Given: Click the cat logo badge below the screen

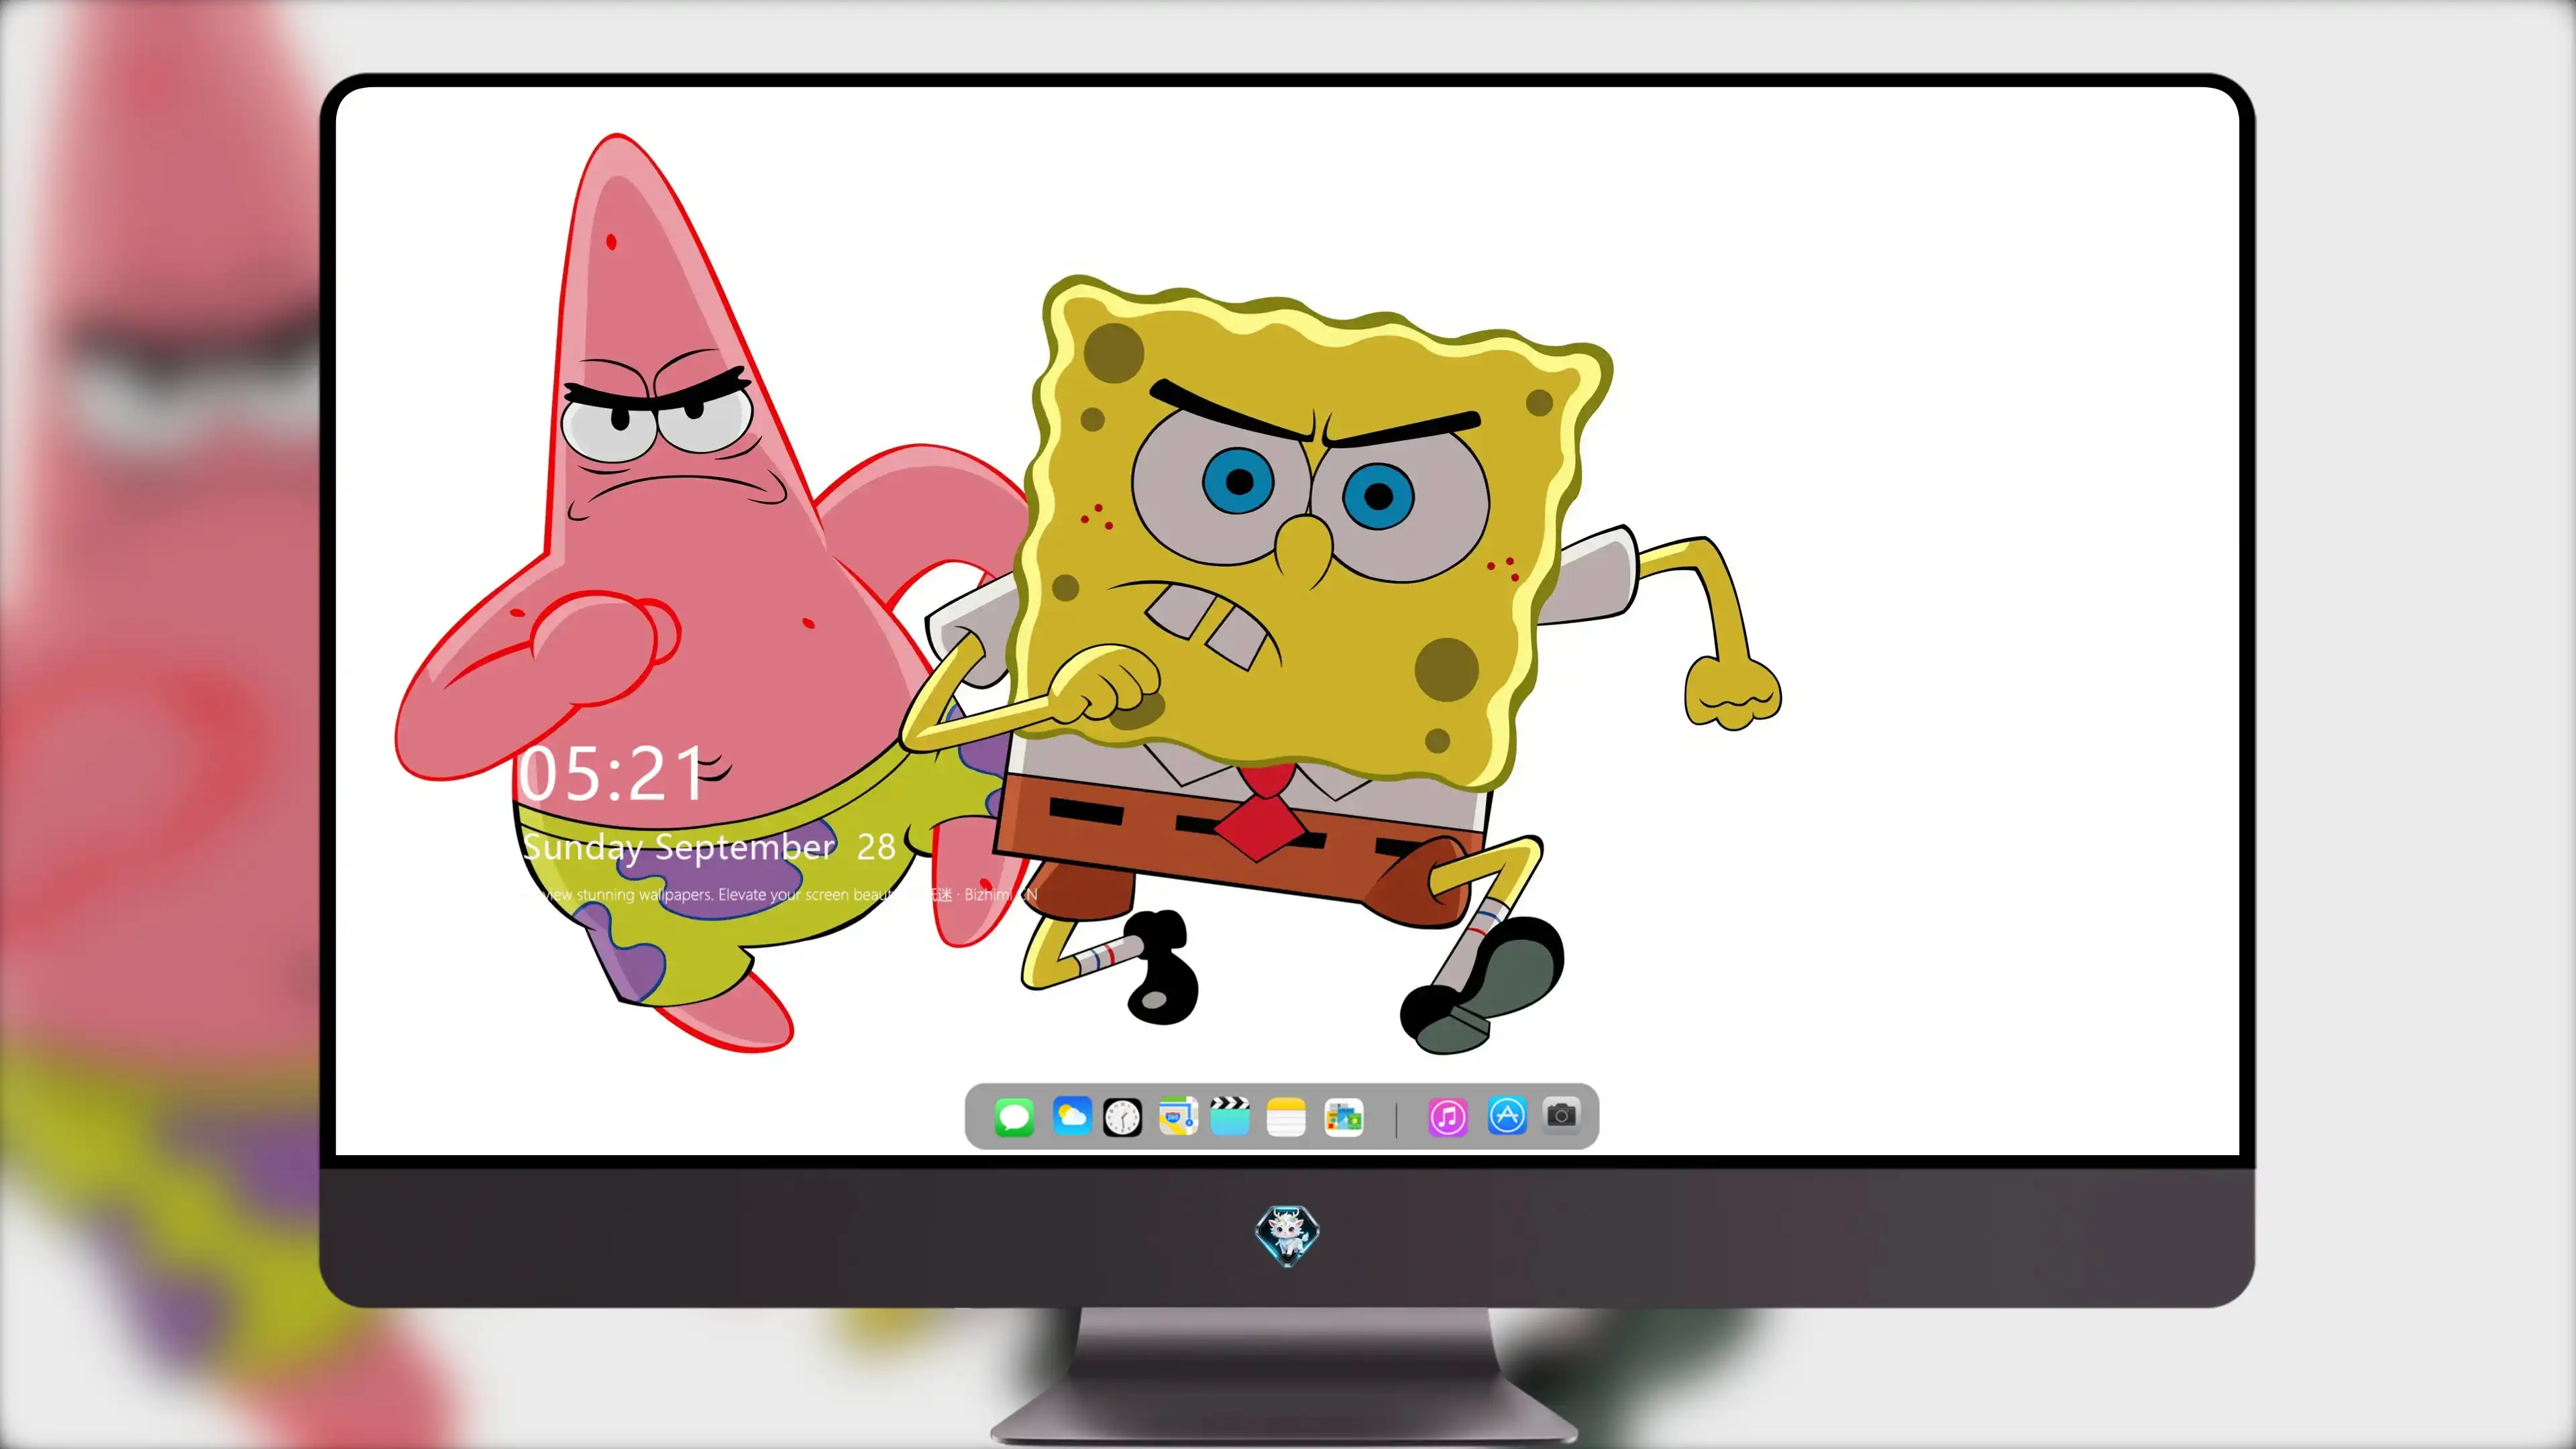Looking at the screenshot, I should [1287, 1235].
